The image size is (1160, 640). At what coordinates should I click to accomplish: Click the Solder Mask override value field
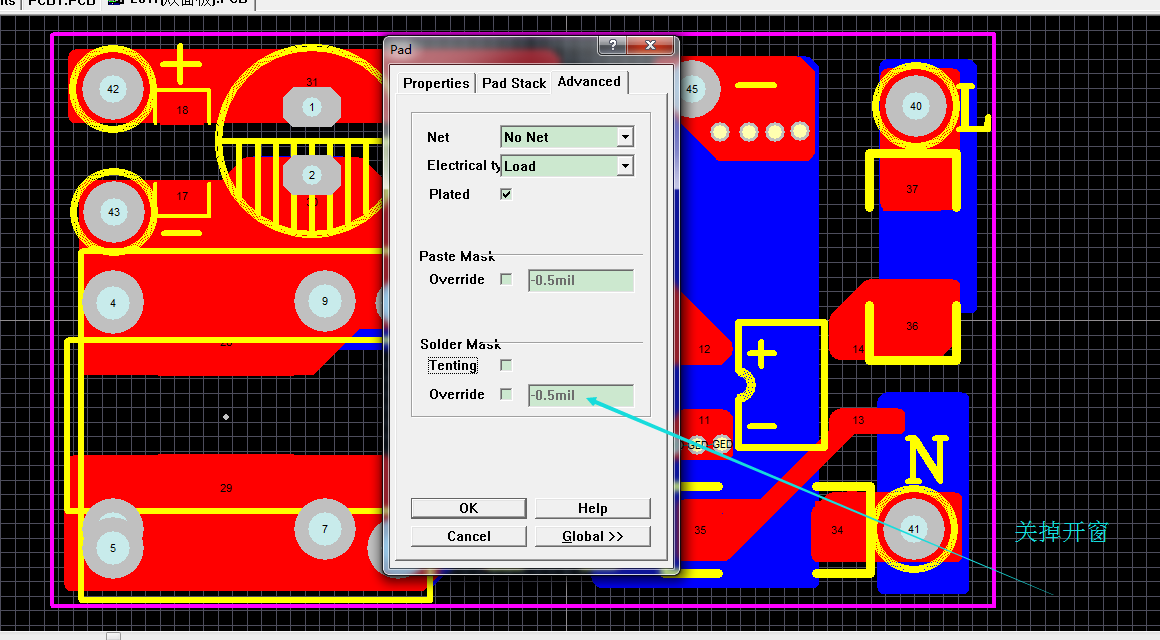[580, 395]
